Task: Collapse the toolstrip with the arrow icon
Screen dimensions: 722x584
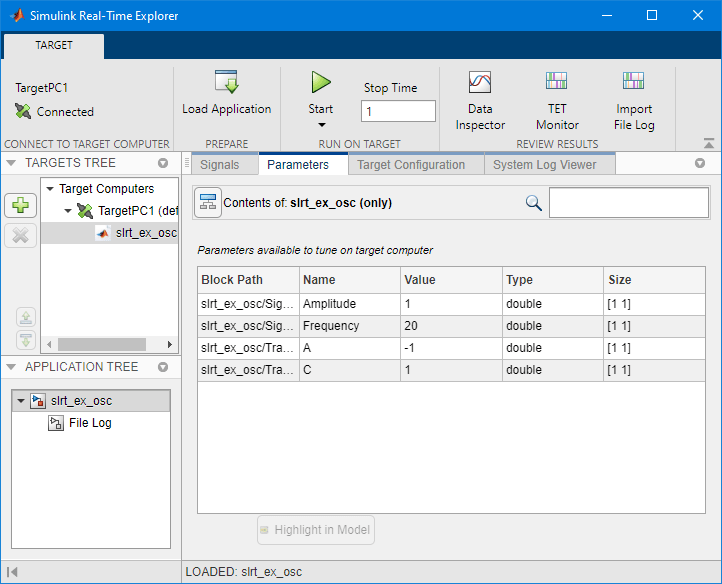Action: [x=709, y=144]
